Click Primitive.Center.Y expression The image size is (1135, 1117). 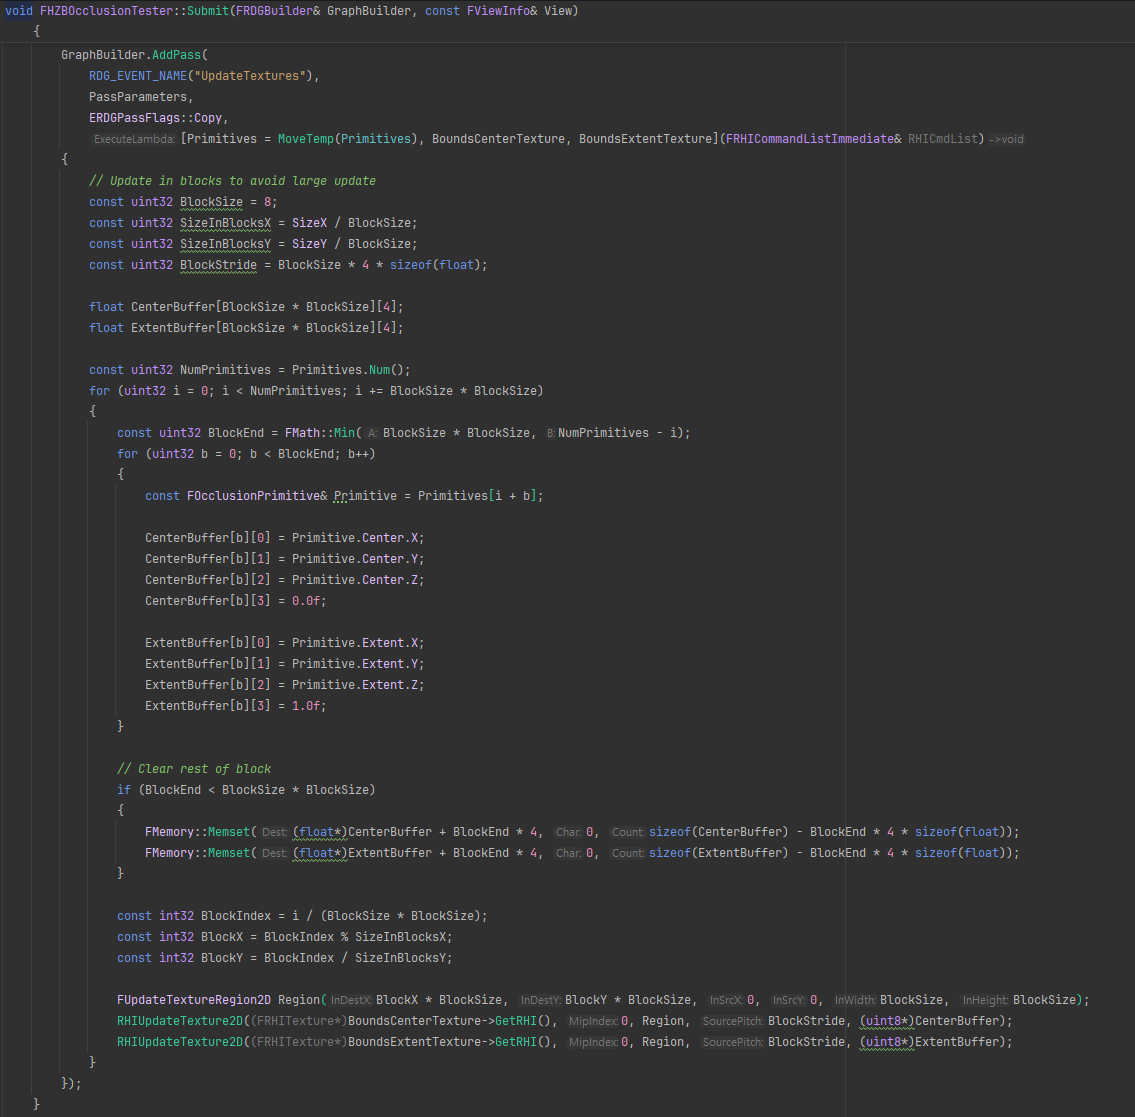coord(355,559)
